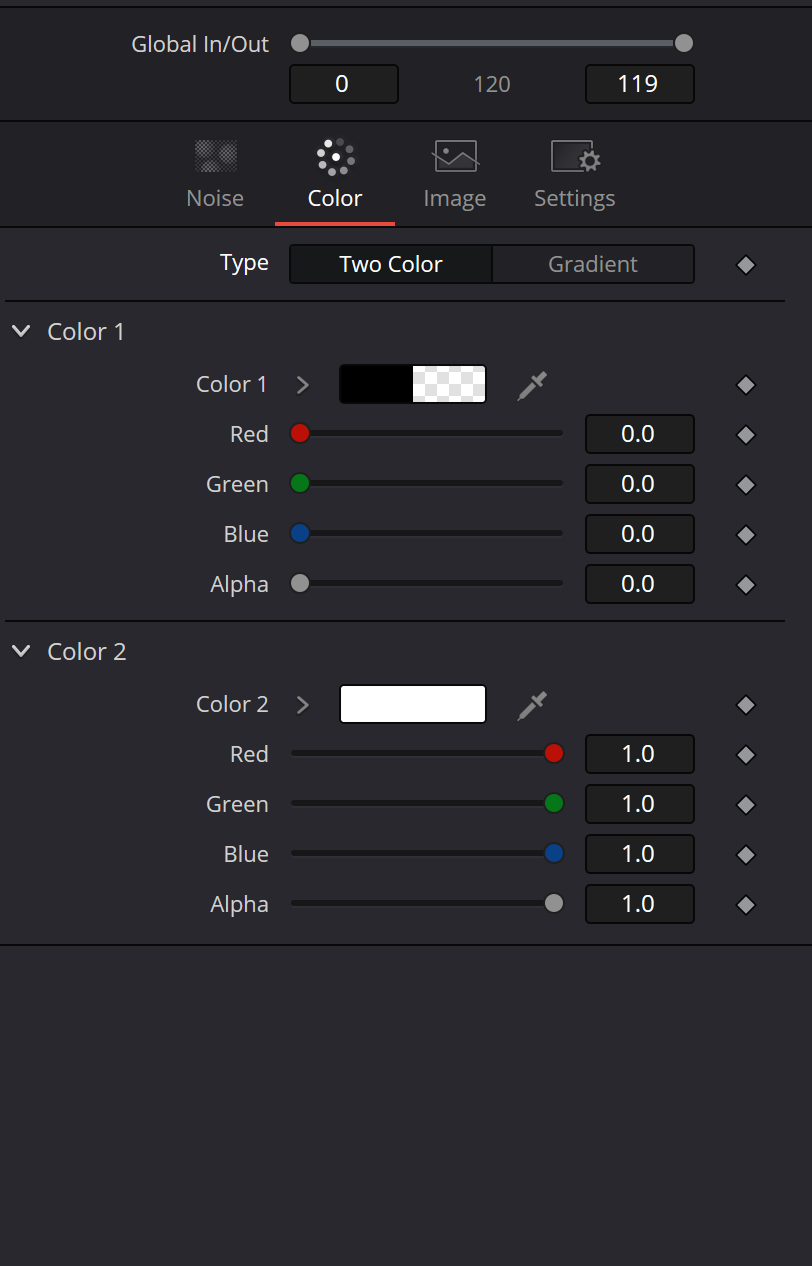This screenshot has width=812, height=1266.
Task: Open the Color 1 swatch
Action: pyautogui.click(x=413, y=384)
